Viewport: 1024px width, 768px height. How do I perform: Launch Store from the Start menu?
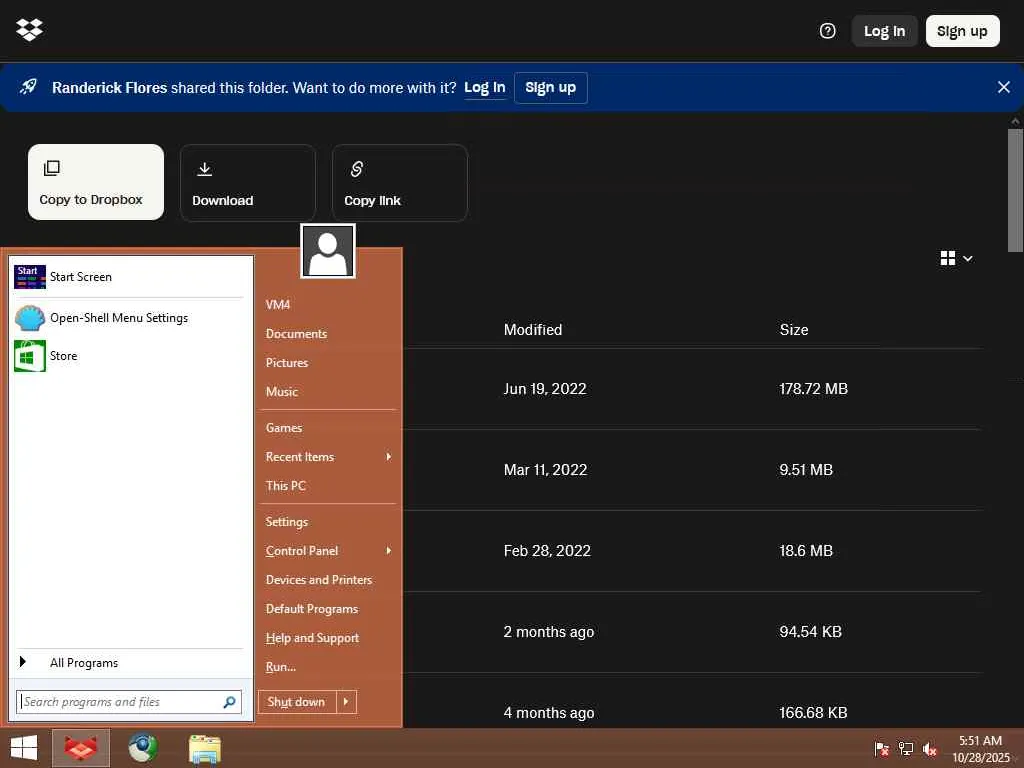[129, 356]
